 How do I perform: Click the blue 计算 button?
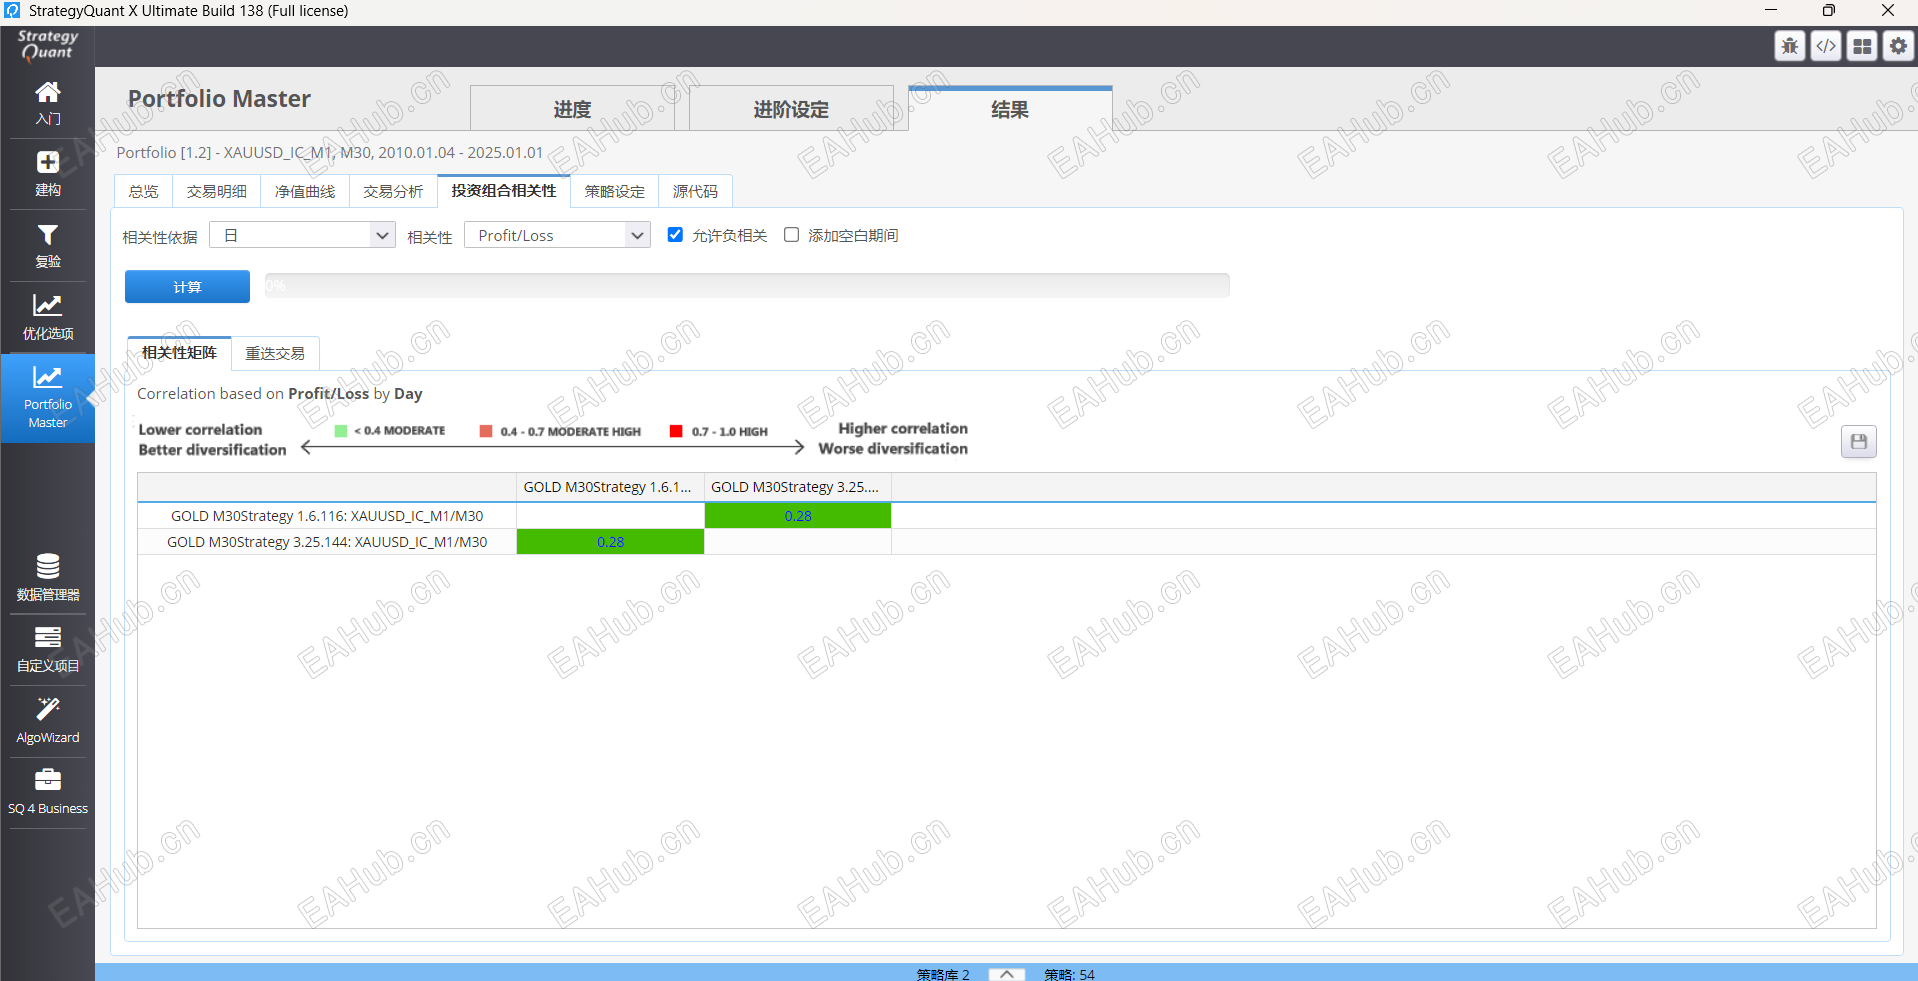click(187, 287)
